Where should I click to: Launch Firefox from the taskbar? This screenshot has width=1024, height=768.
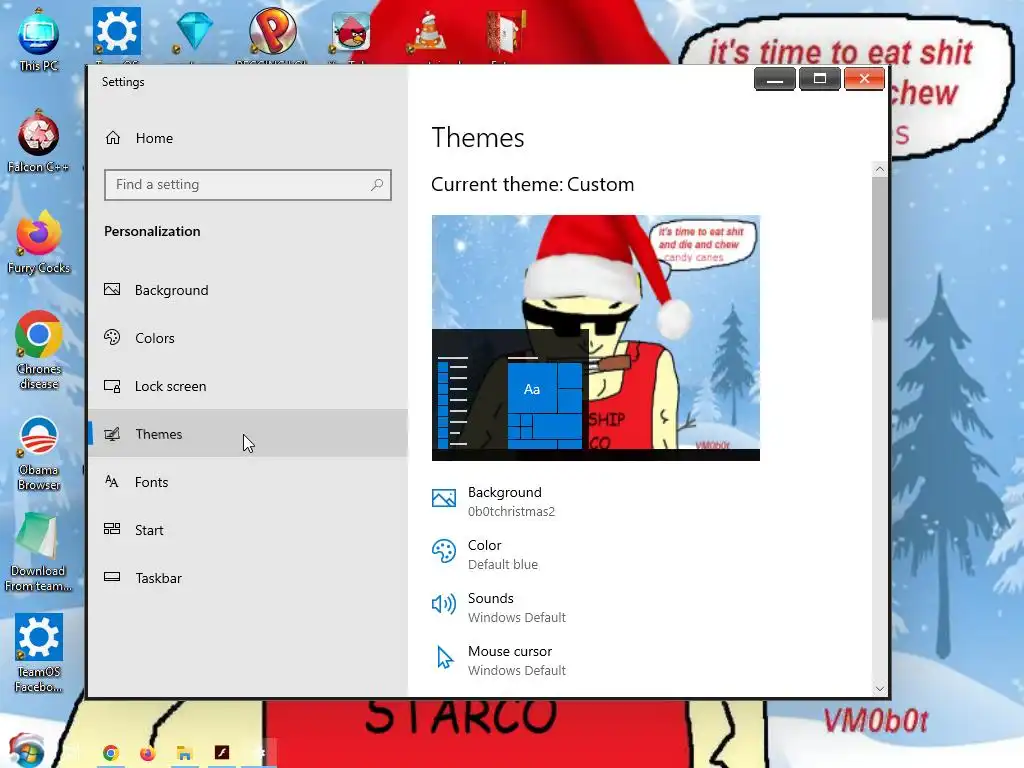pyautogui.click(x=148, y=753)
